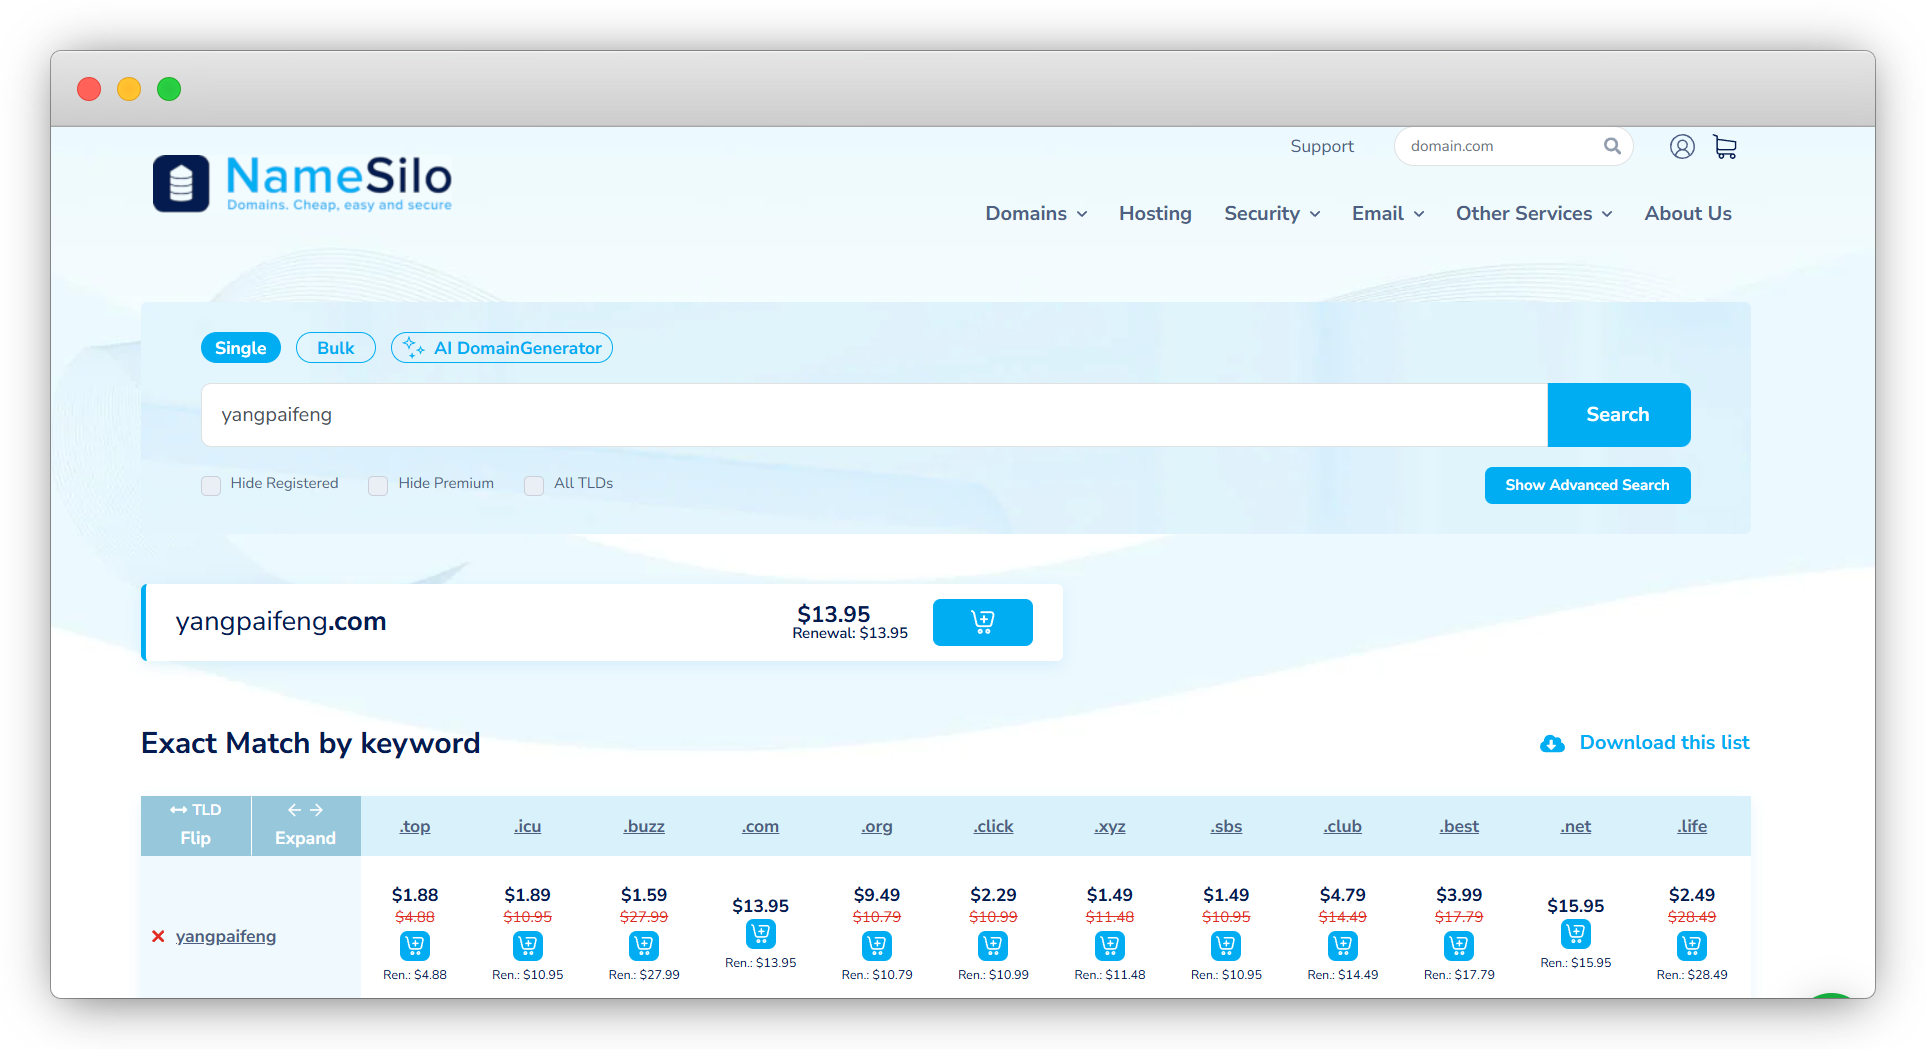Screen dimensions: 1926x1049
Task: Add yangpaifeng.com to cart
Action: tap(982, 622)
